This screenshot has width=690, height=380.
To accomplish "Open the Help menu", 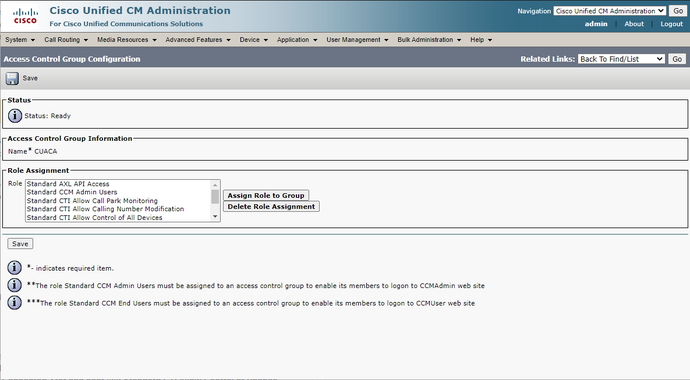I will pyautogui.click(x=481, y=40).
